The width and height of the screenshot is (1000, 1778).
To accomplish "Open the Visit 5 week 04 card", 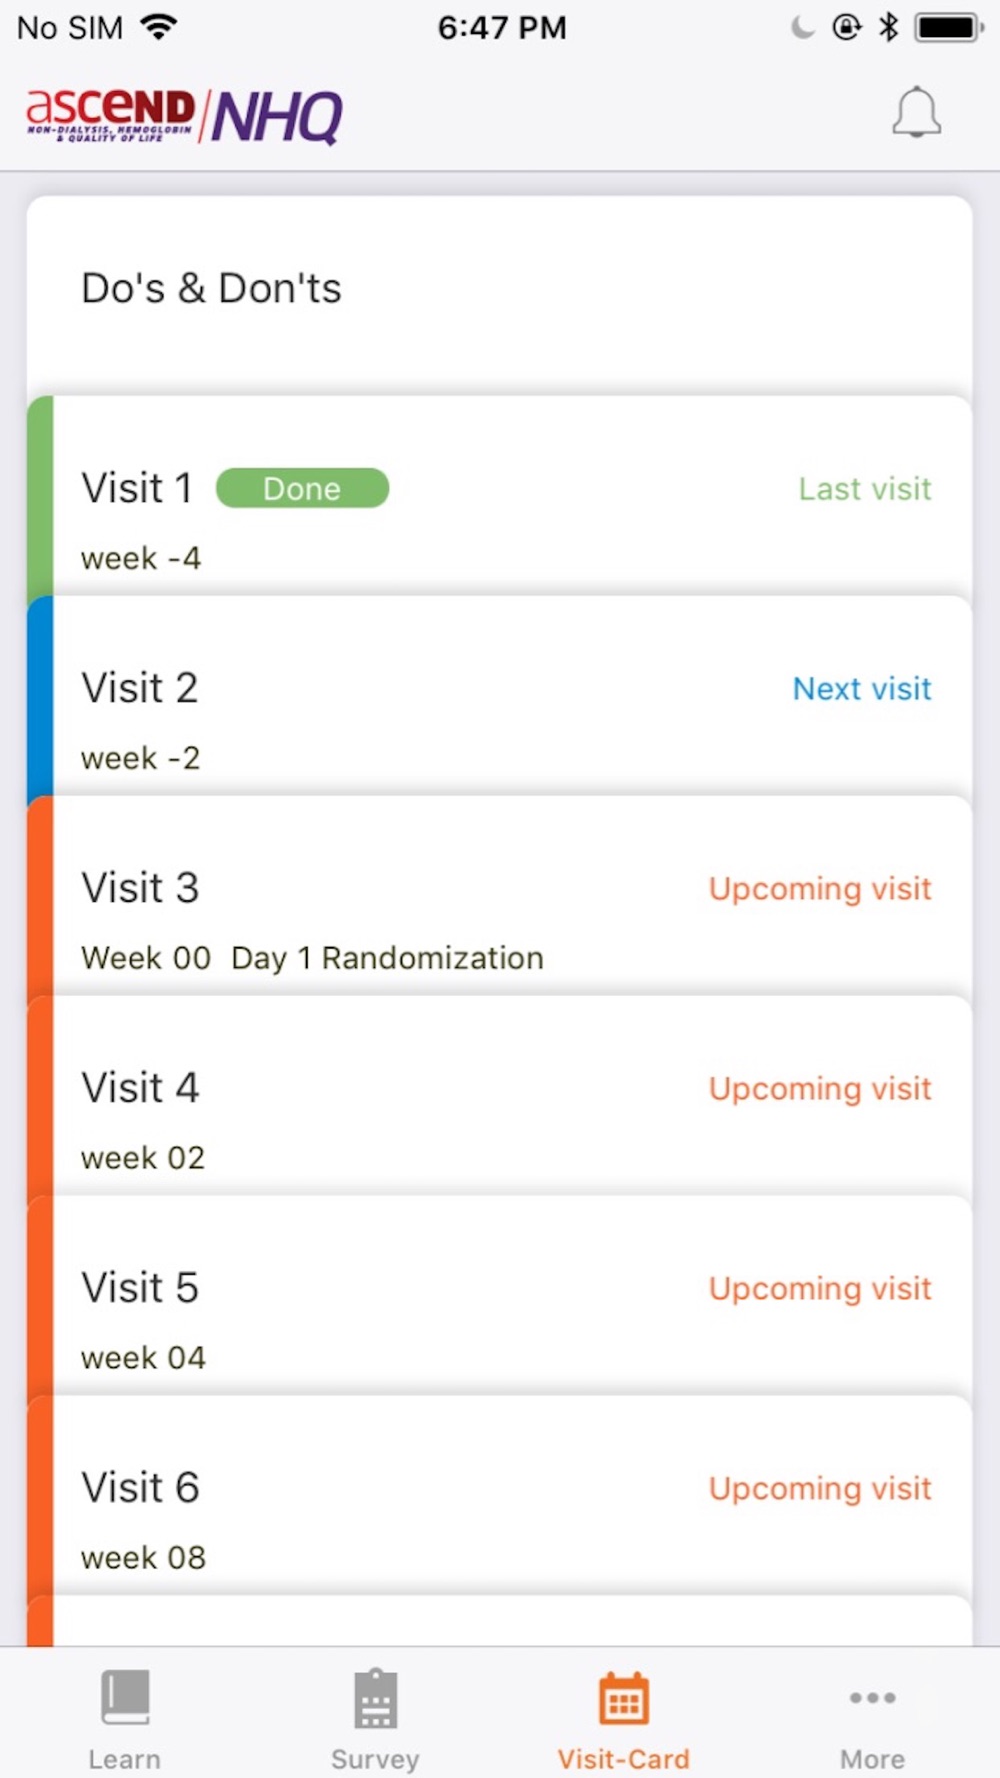I will pyautogui.click(x=499, y=1296).
